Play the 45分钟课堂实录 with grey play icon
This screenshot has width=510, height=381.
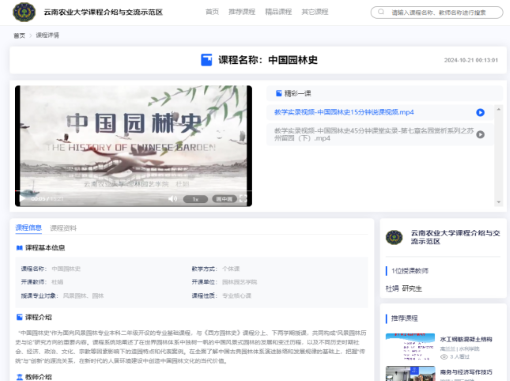[x=480, y=135]
